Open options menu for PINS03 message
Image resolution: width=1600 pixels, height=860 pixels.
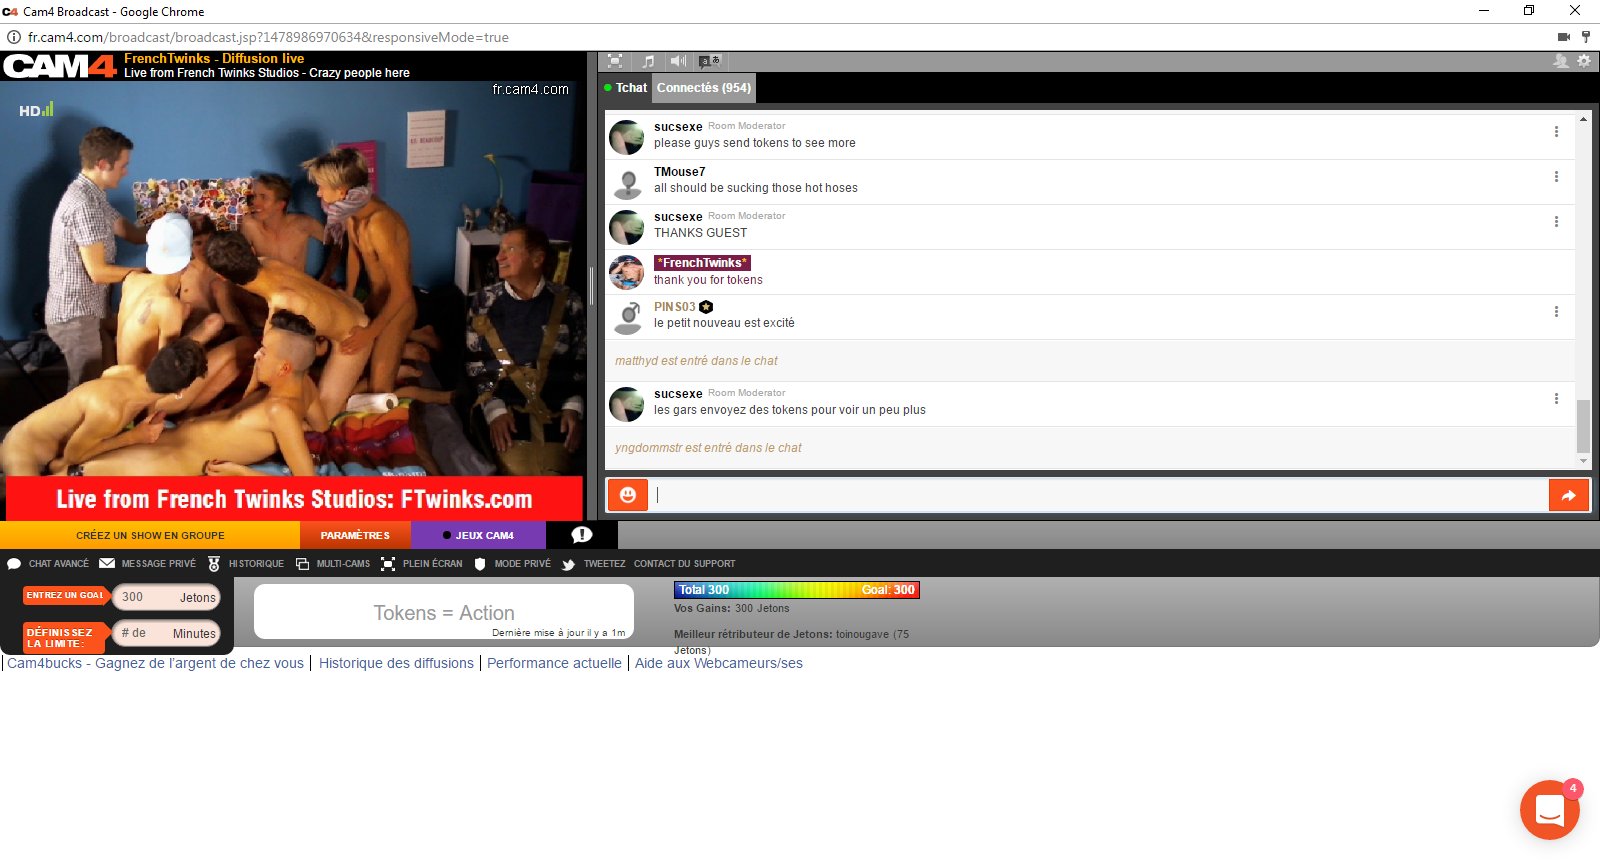click(1556, 312)
